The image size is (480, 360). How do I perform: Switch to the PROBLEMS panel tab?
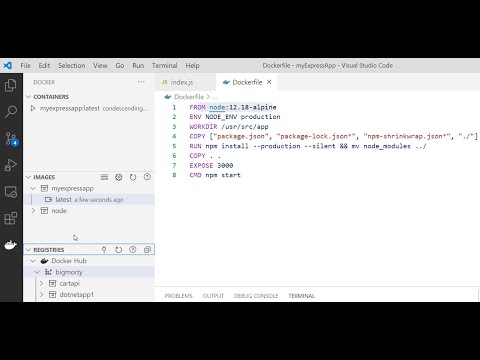[178, 296]
